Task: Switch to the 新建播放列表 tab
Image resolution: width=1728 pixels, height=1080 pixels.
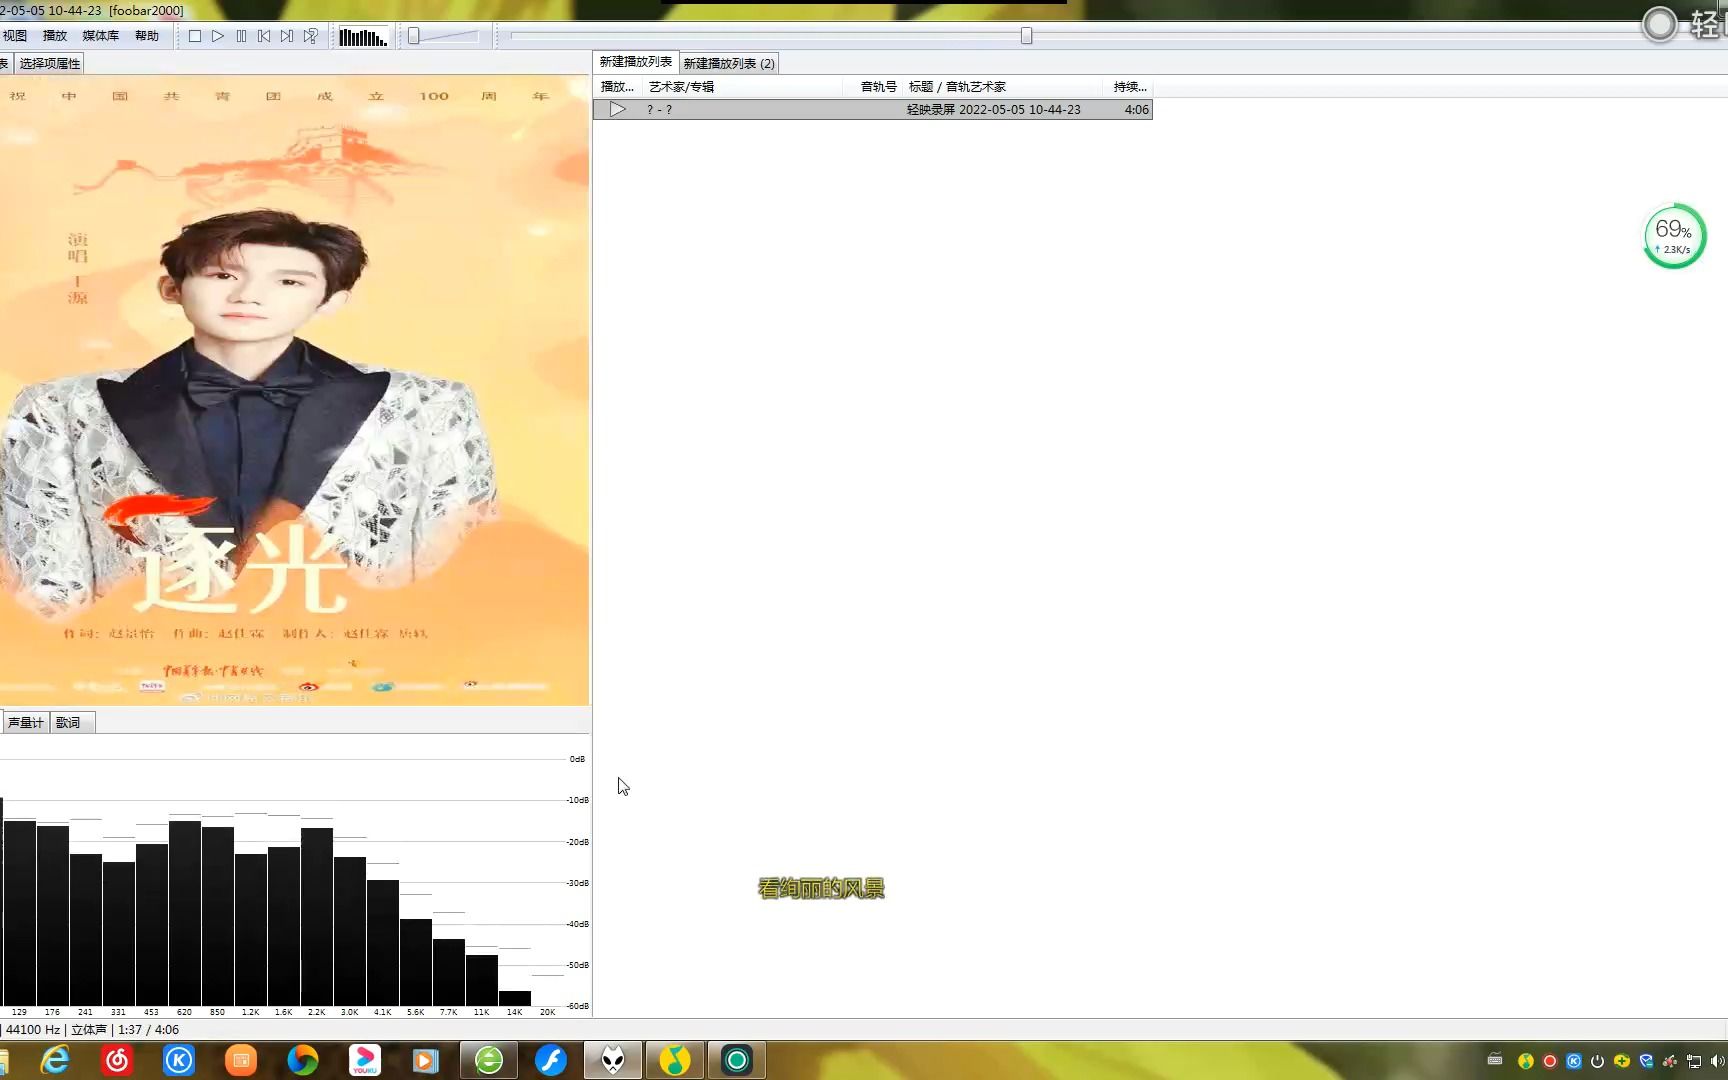Action: (636, 62)
